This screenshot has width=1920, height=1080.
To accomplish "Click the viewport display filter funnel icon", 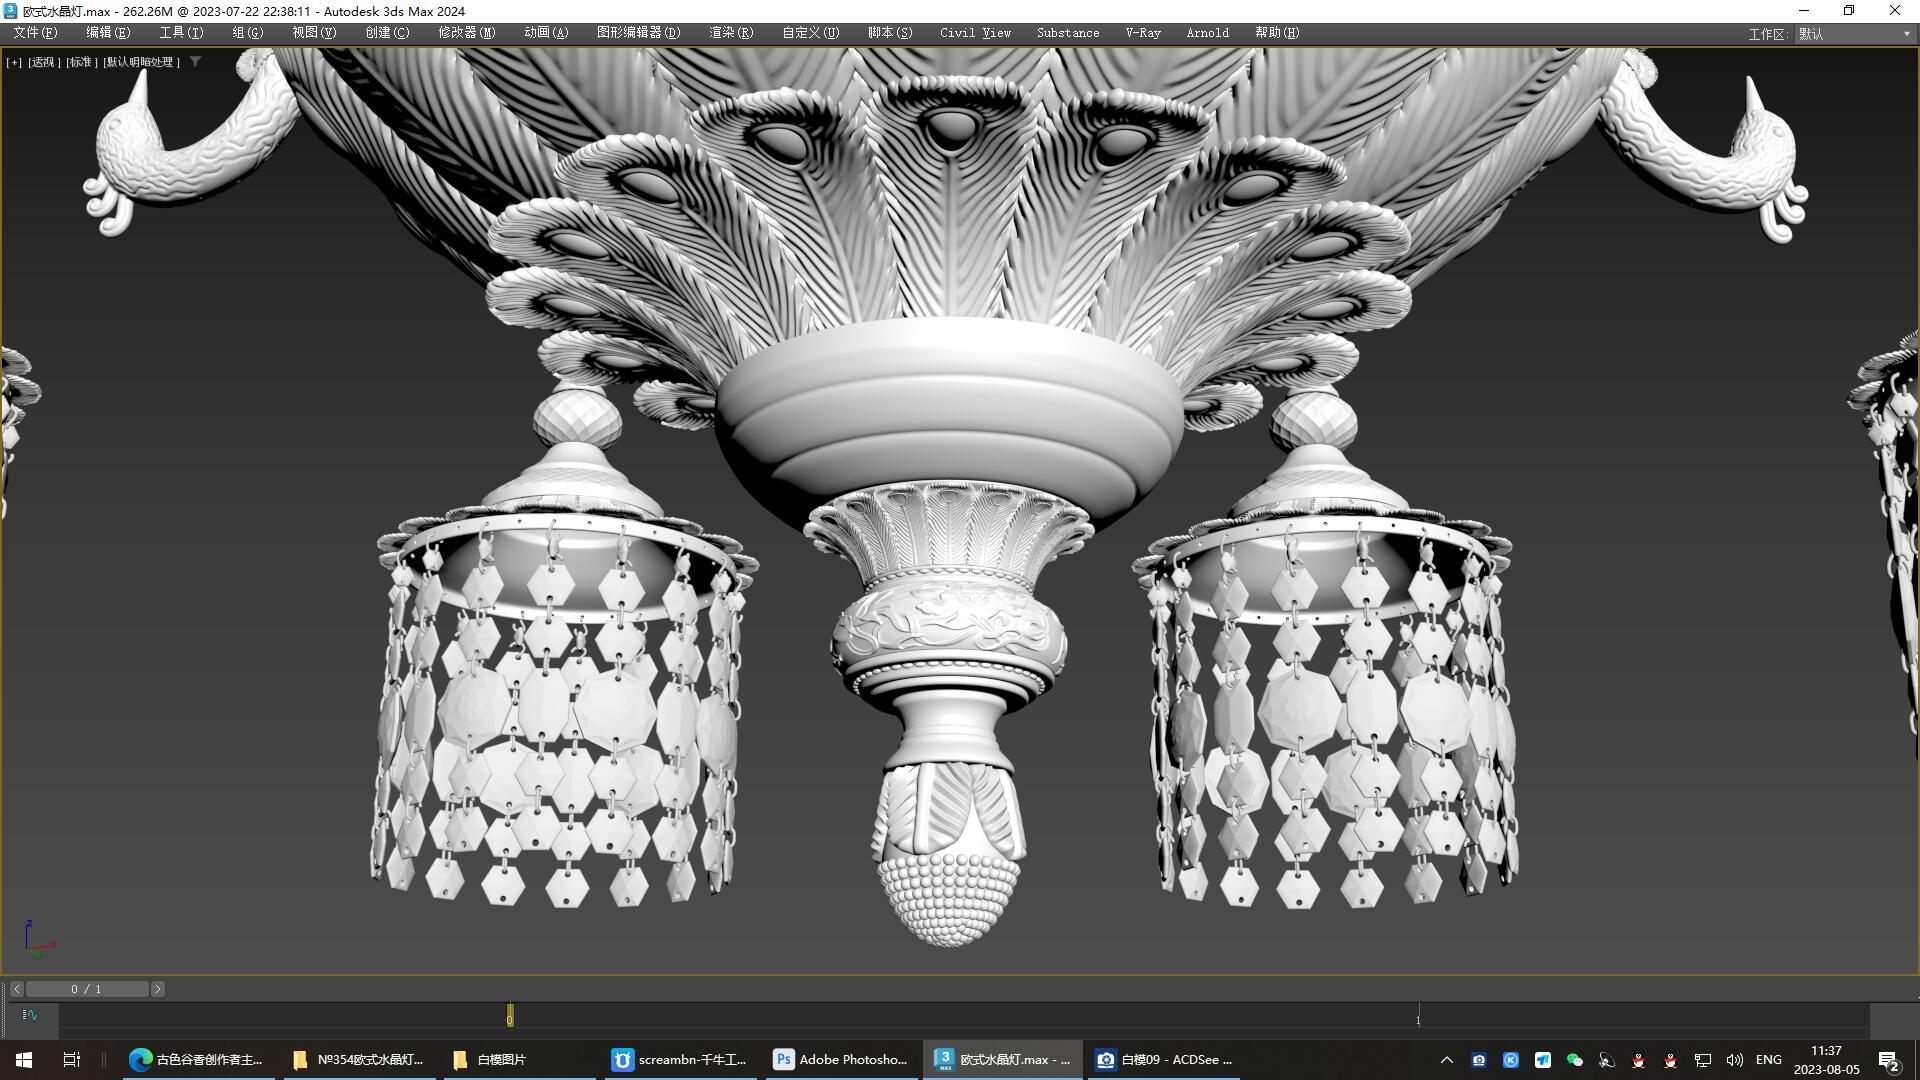I will [195, 61].
